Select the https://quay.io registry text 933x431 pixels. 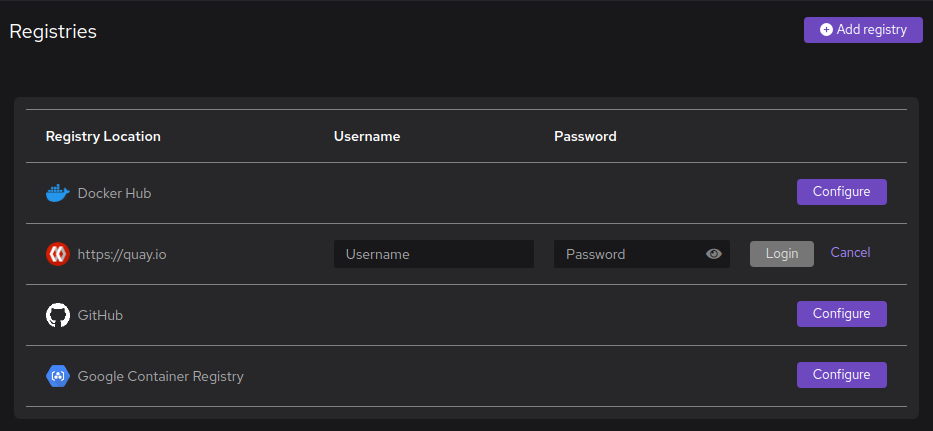122,254
